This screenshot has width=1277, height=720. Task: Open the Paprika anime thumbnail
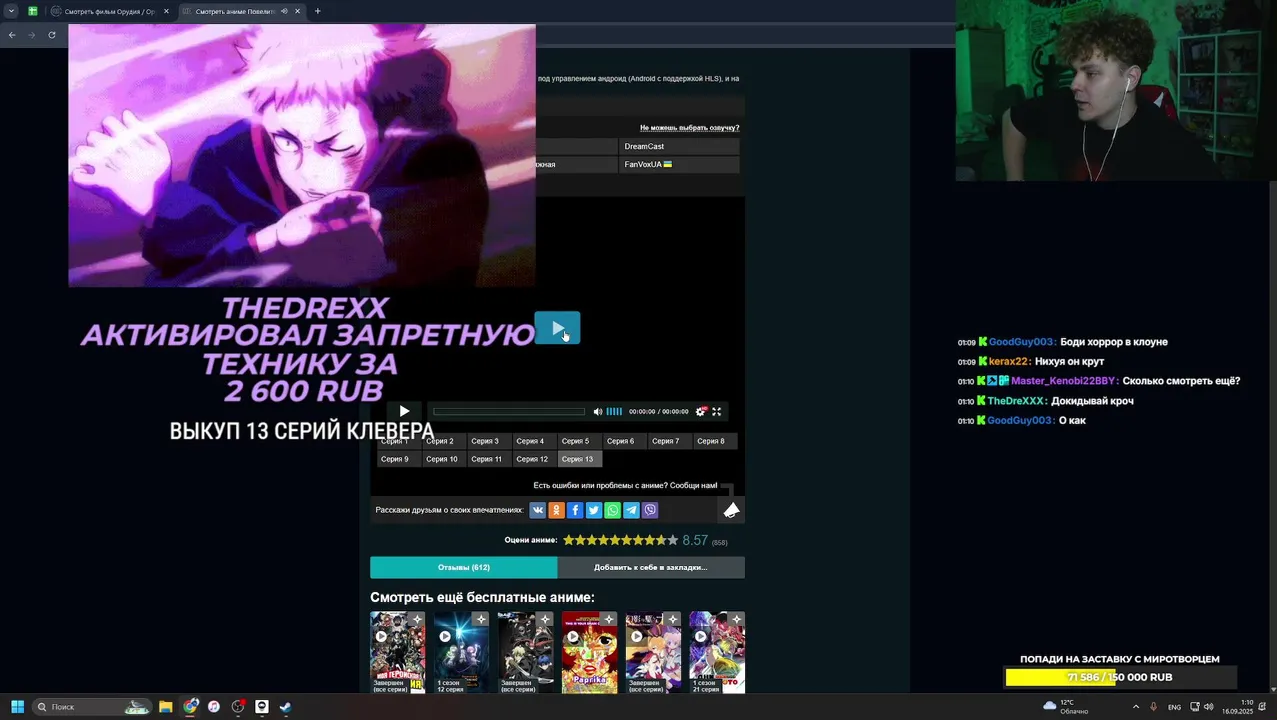pos(589,652)
